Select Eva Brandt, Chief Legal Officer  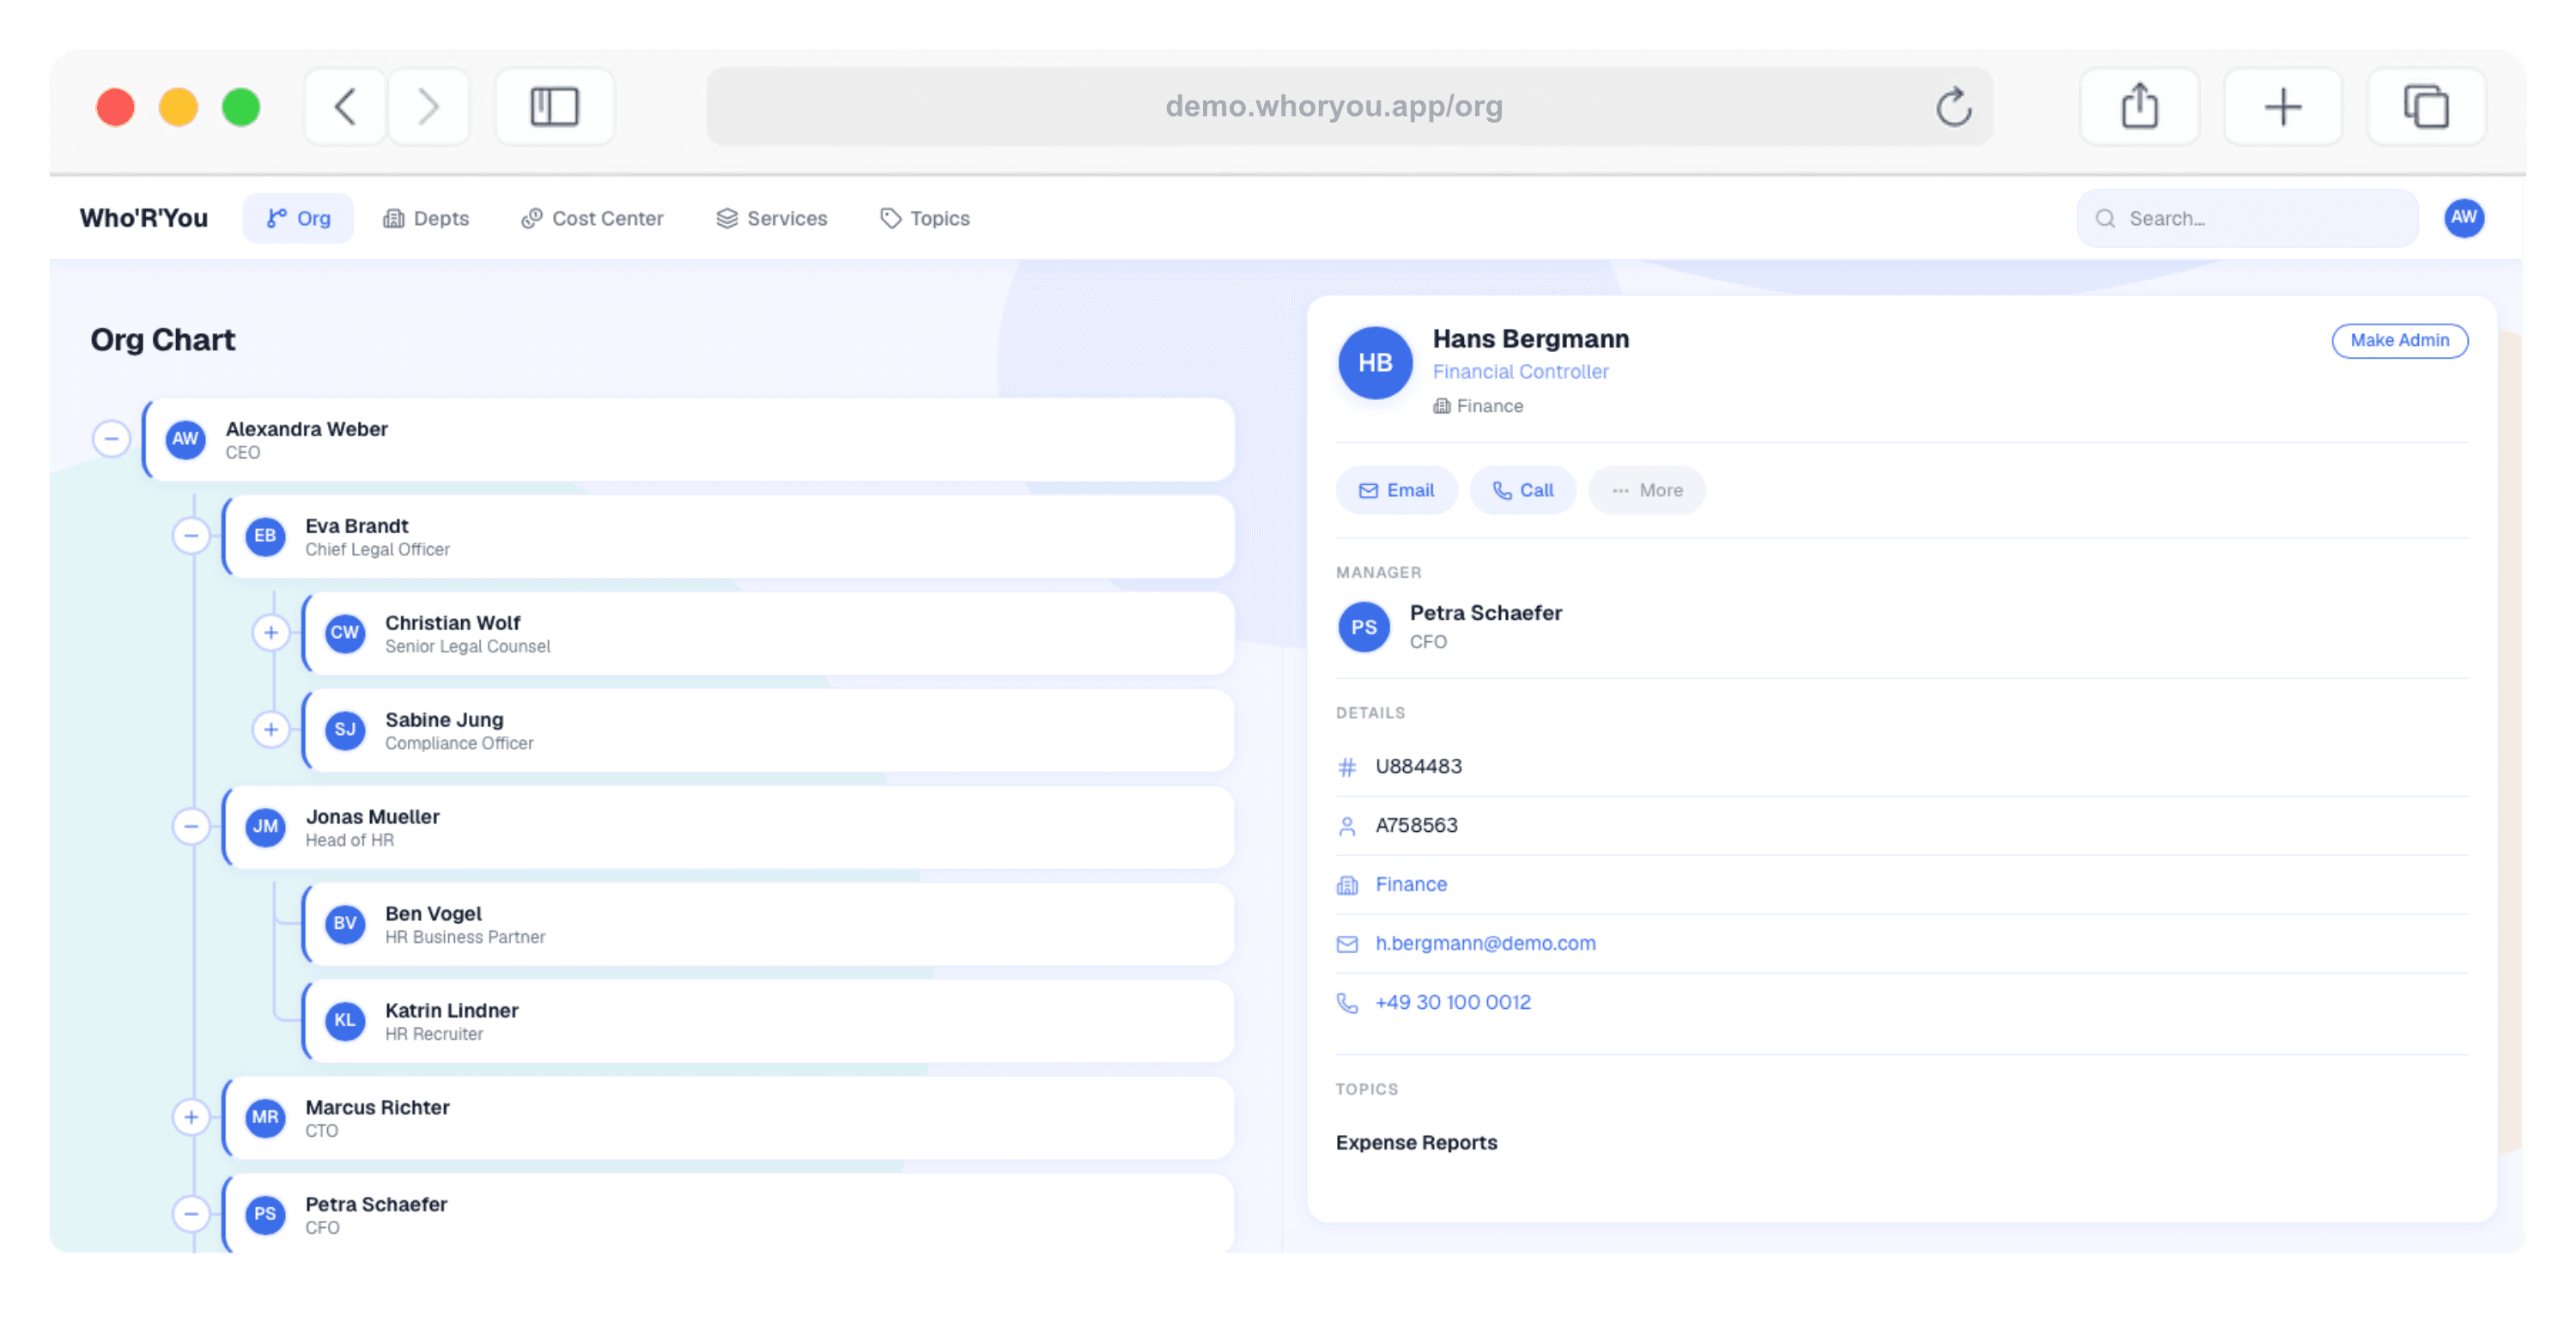(730, 536)
